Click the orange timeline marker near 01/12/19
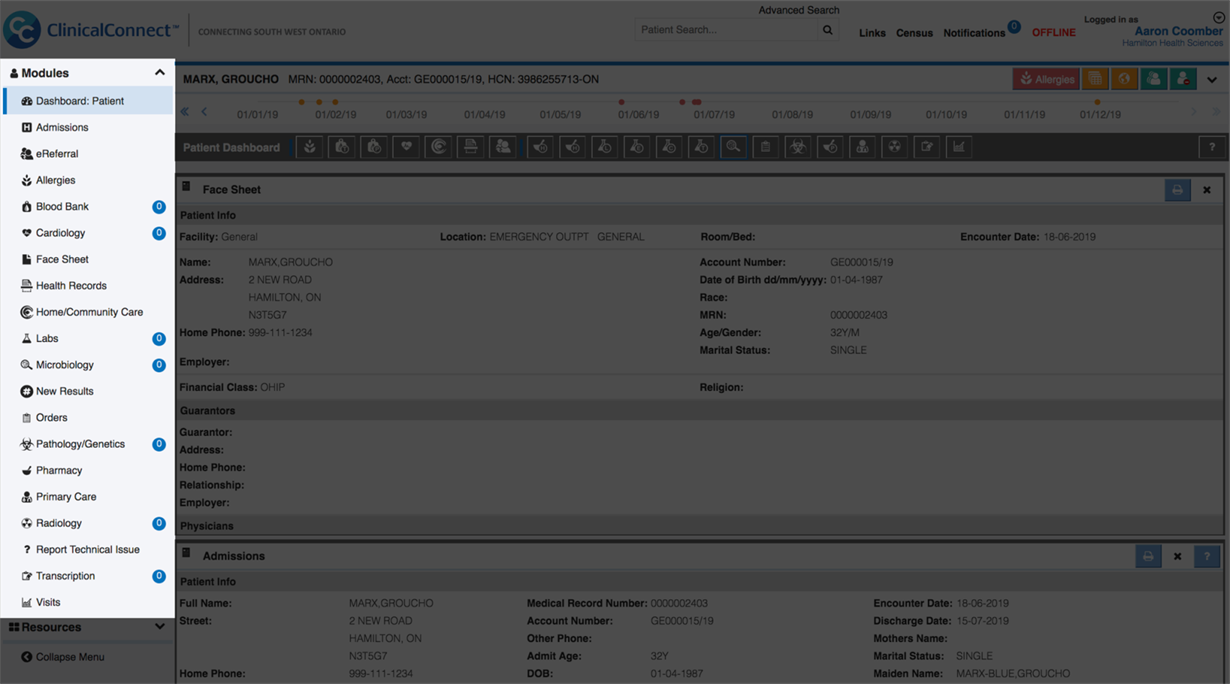 pos(1097,102)
